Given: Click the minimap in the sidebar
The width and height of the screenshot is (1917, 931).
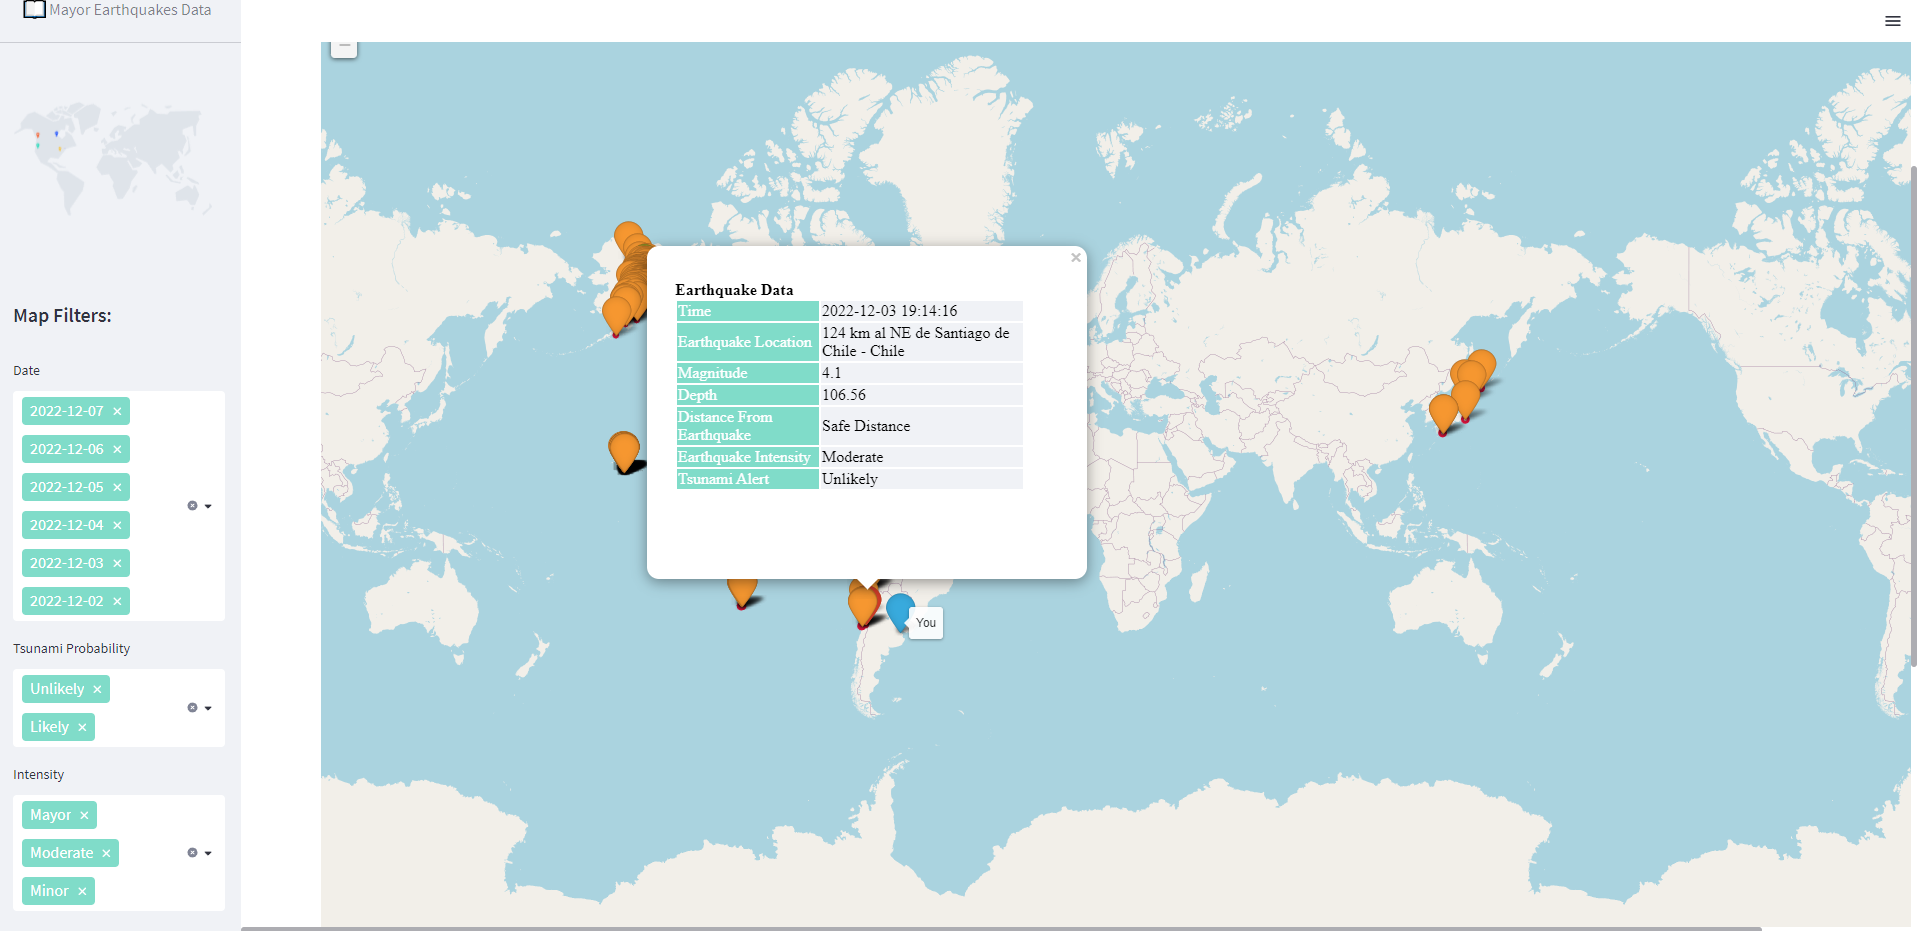Looking at the screenshot, I should (x=112, y=160).
